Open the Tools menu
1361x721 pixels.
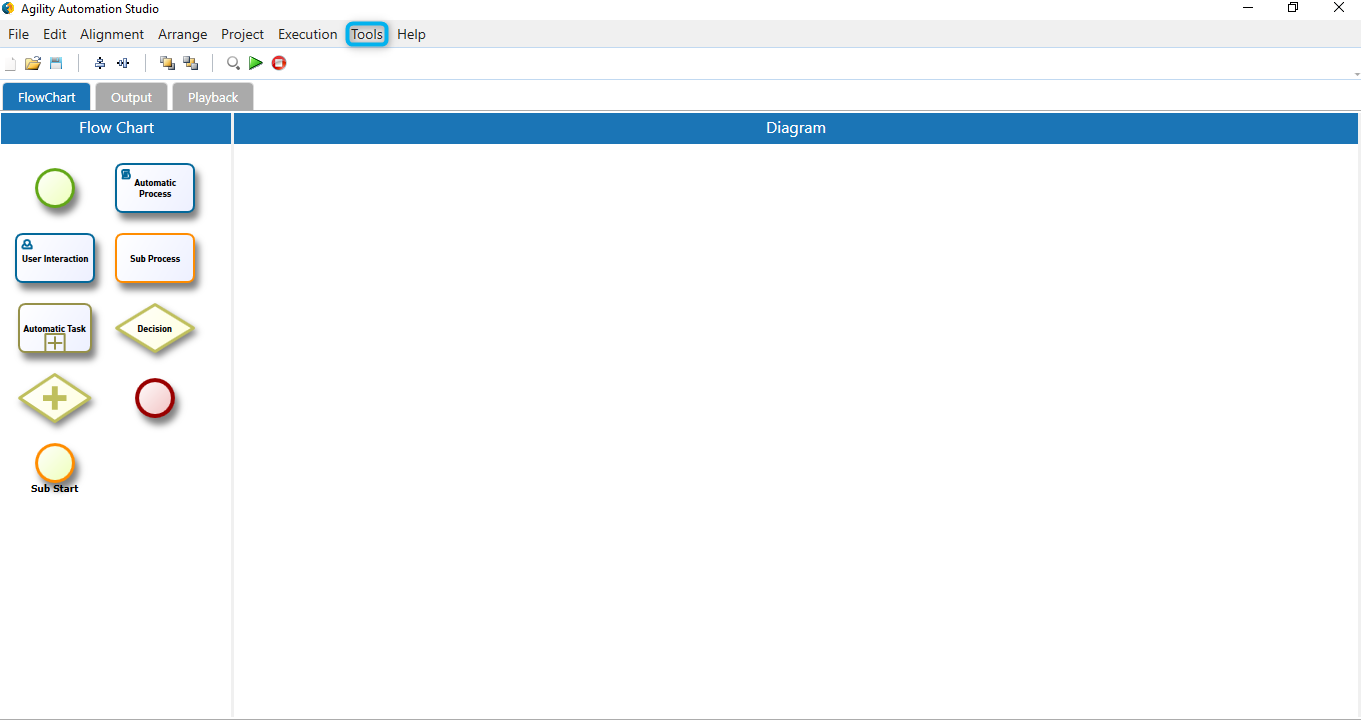[367, 34]
